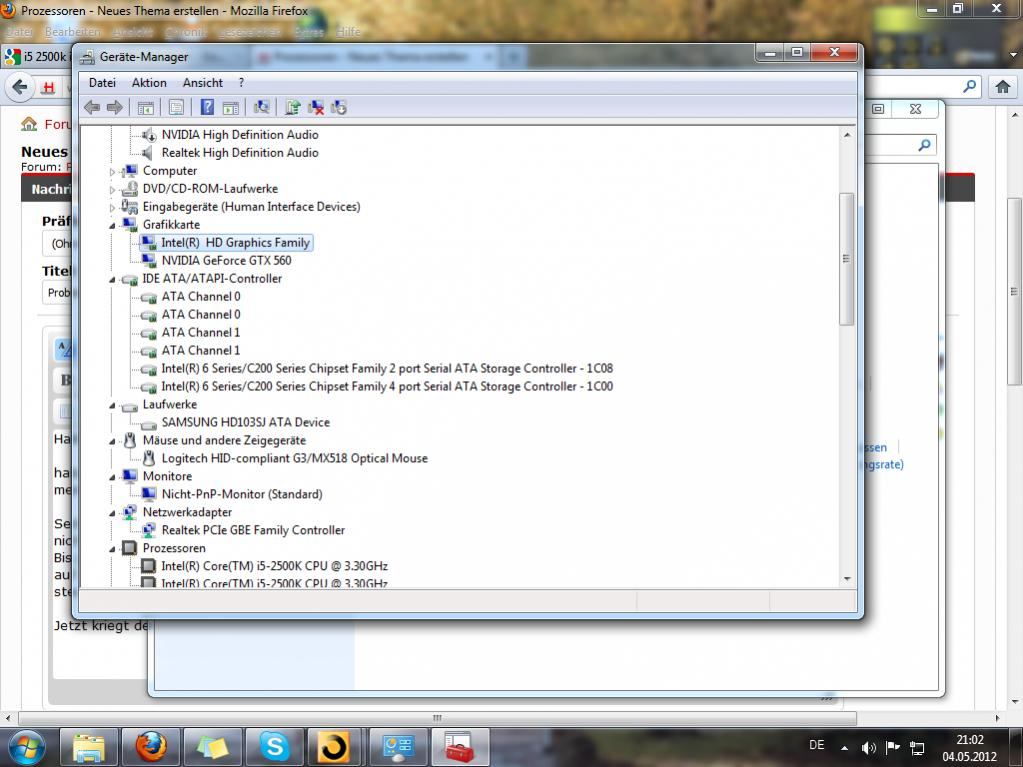The image size is (1023, 767).
Task: Collapse the IDE ATA/ATAPI-Controller node
Action: pos(112,280)
